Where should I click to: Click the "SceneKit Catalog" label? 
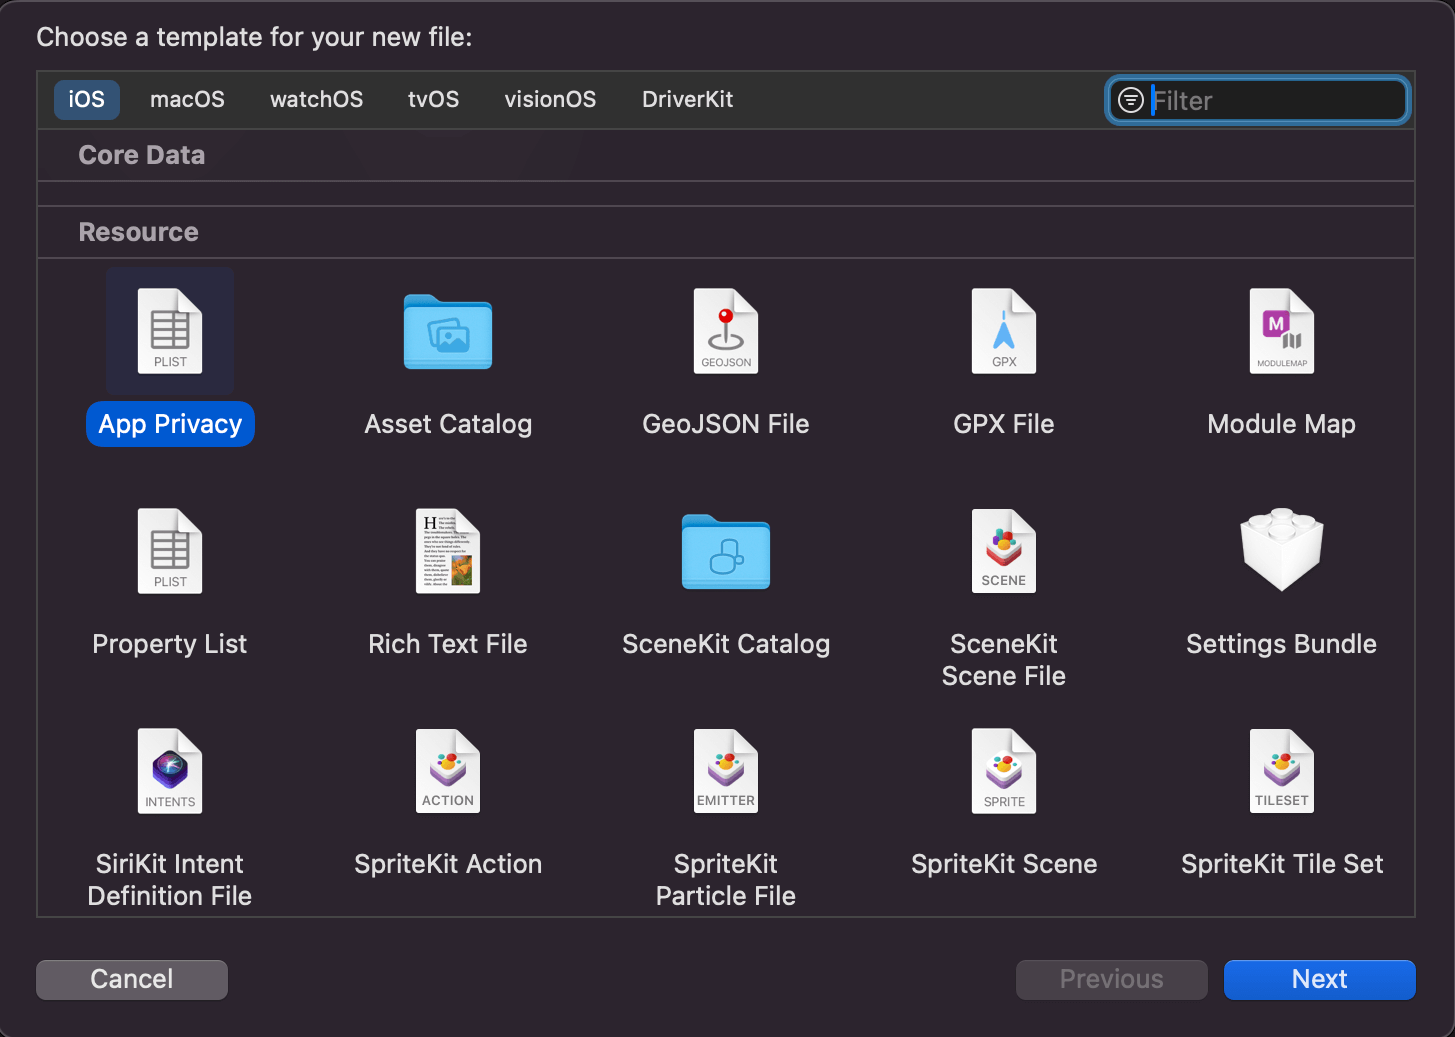tap(726, 644)
